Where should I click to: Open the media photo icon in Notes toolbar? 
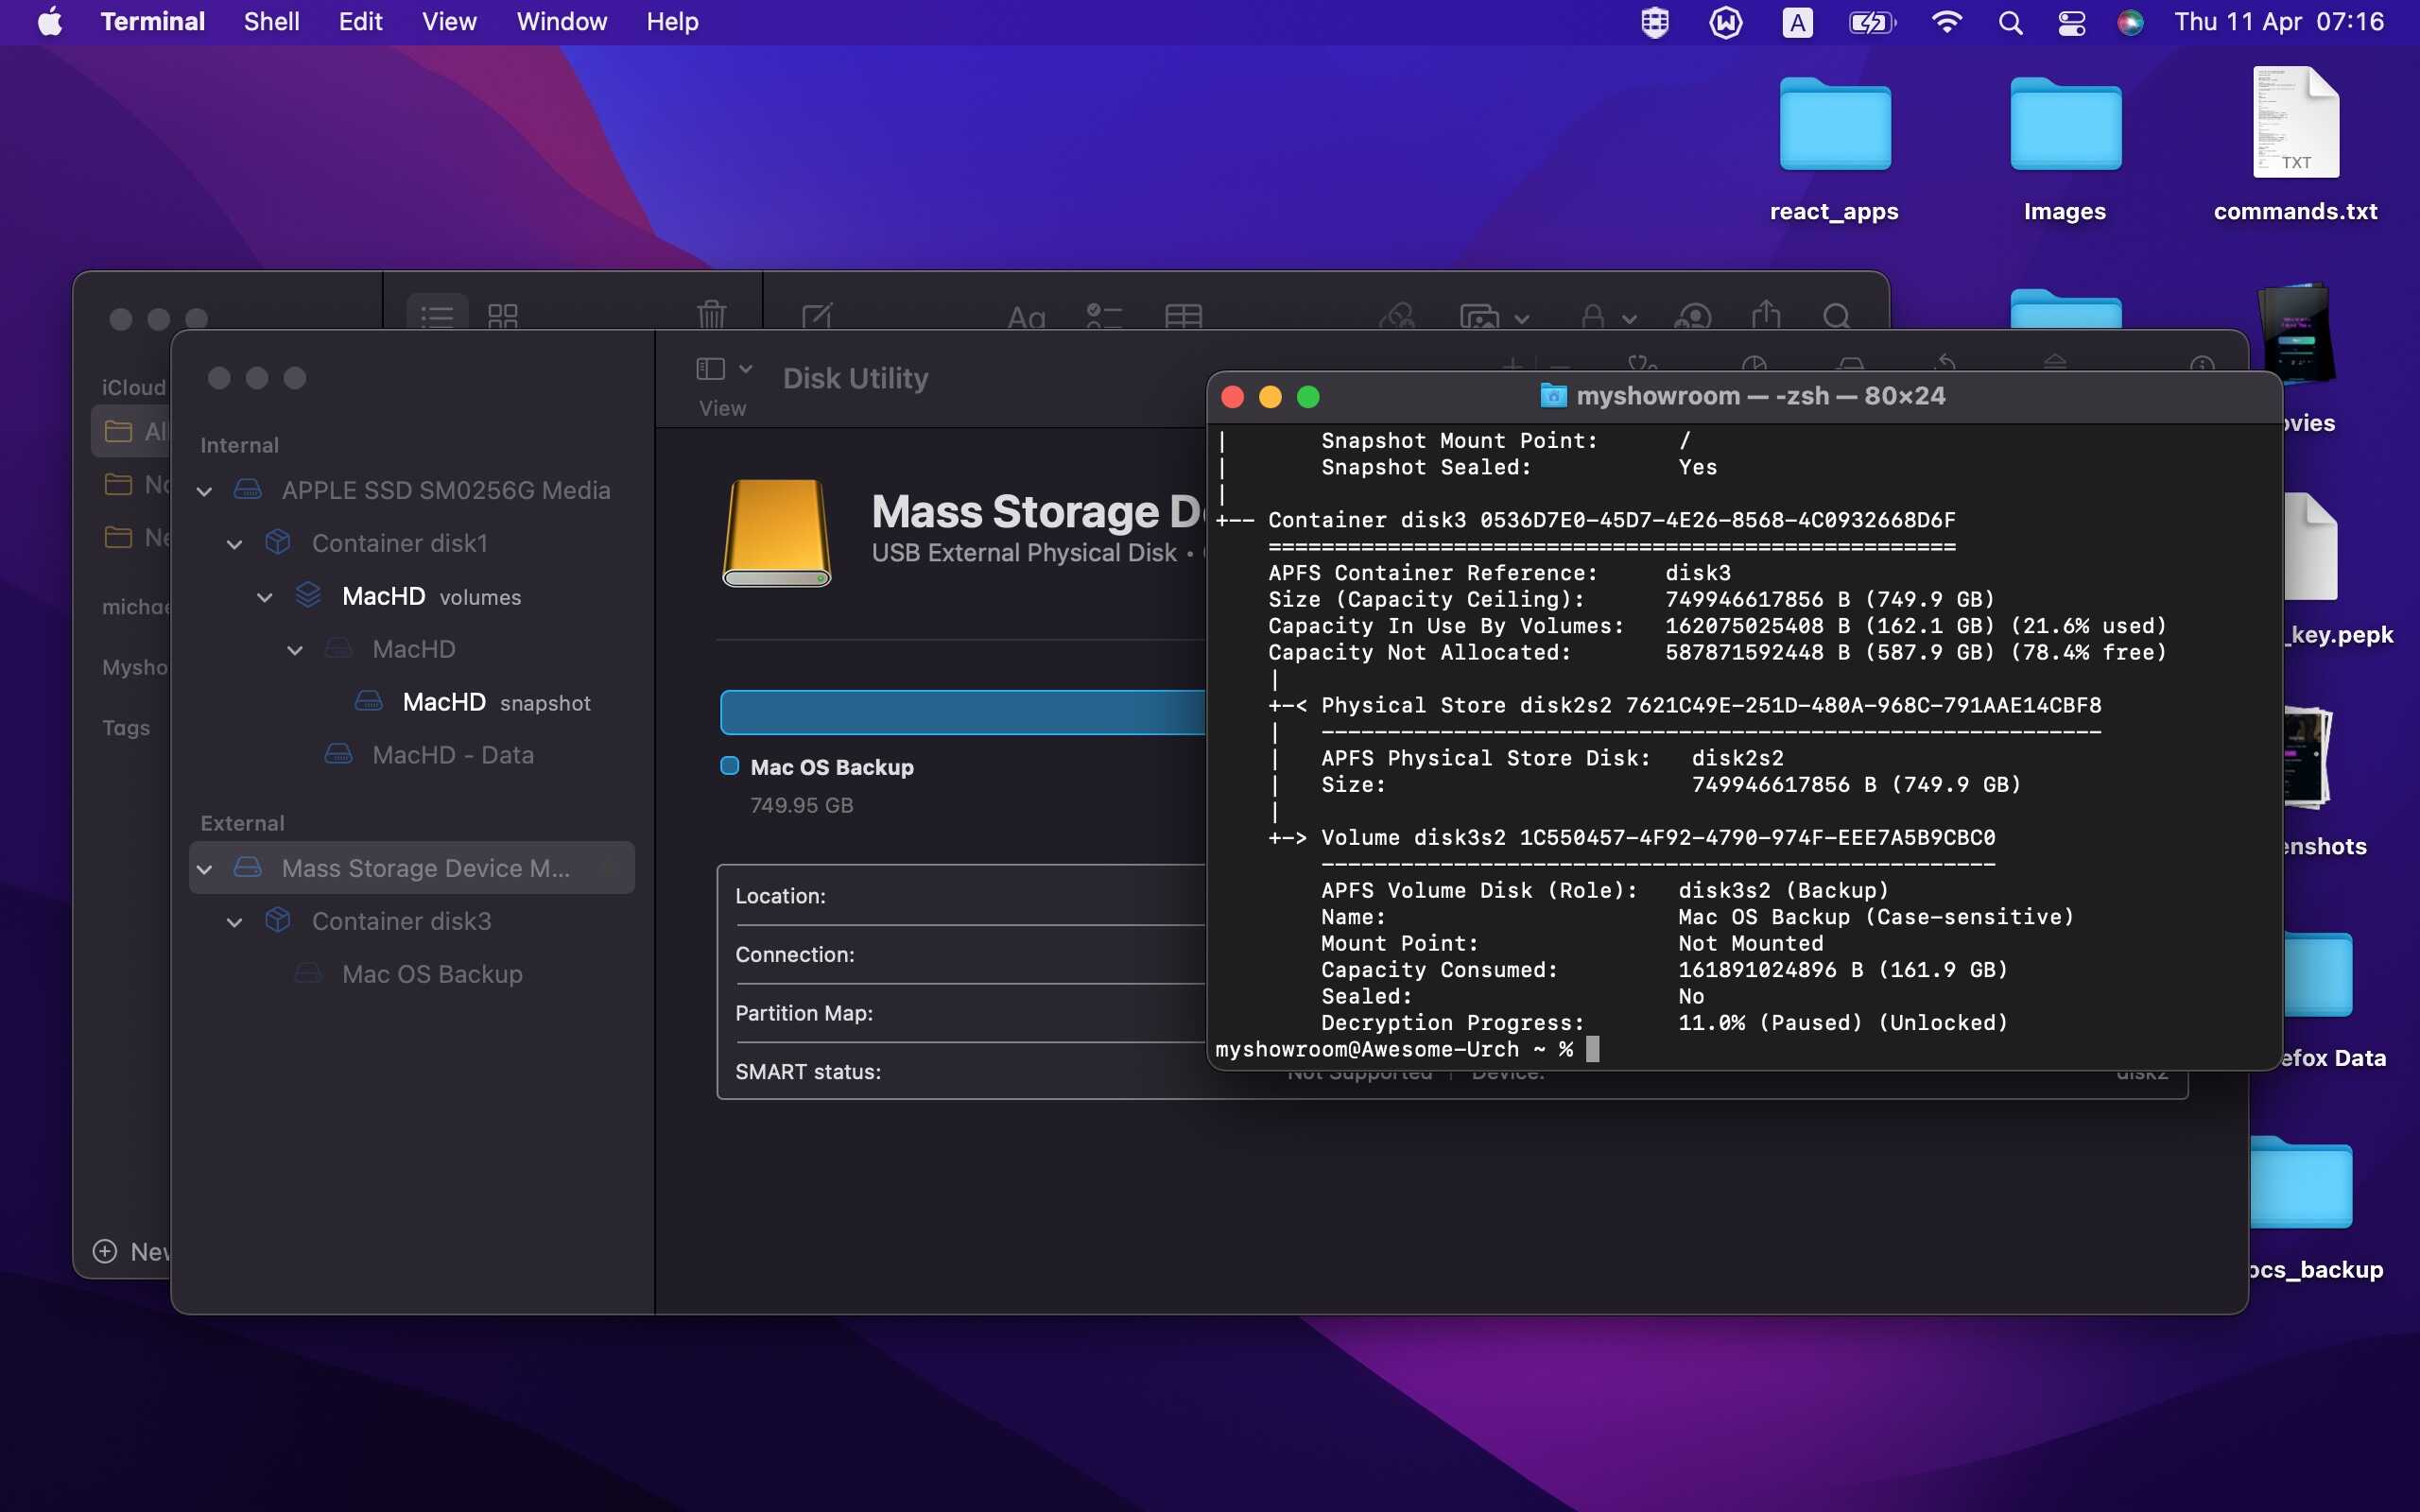click(x=1479, y=318)
